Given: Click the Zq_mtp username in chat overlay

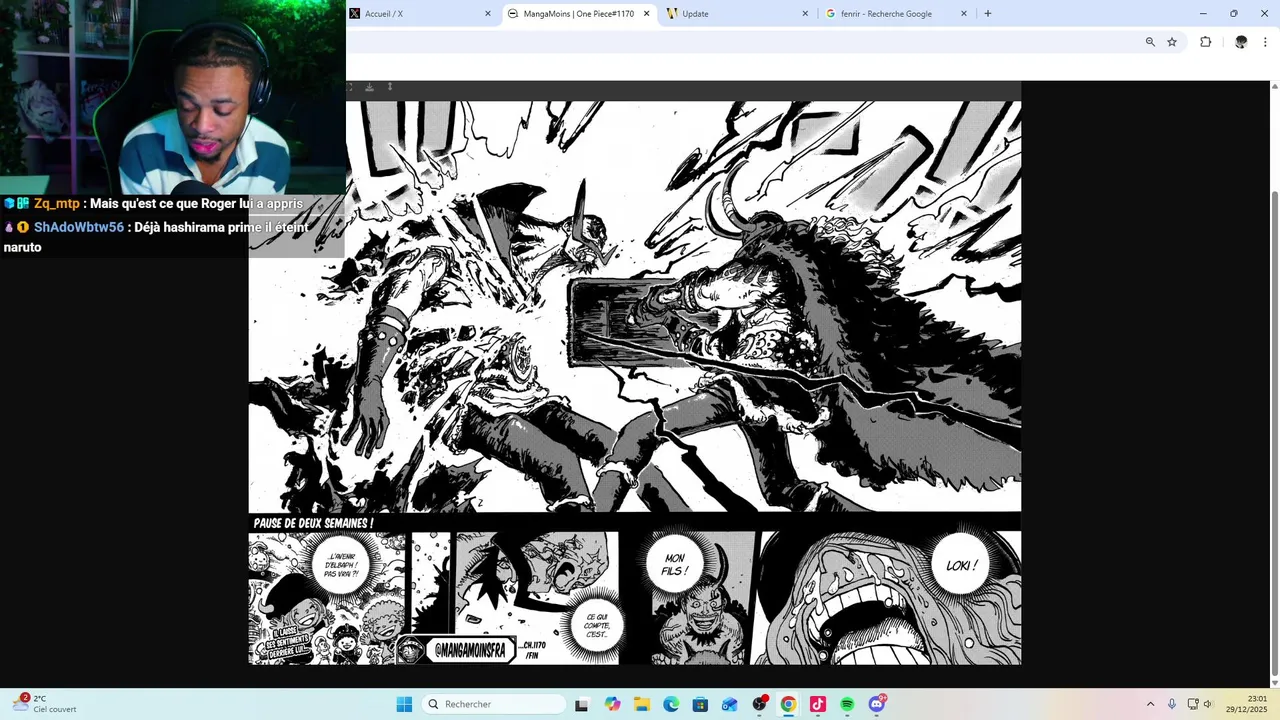Looking at the screenshot, I should [57, 204].
